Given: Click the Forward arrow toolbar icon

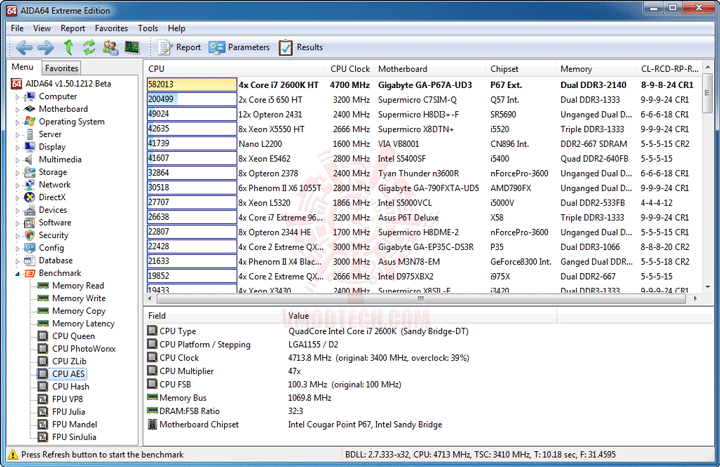Looking at the screenshot, I should click(45, 47).
